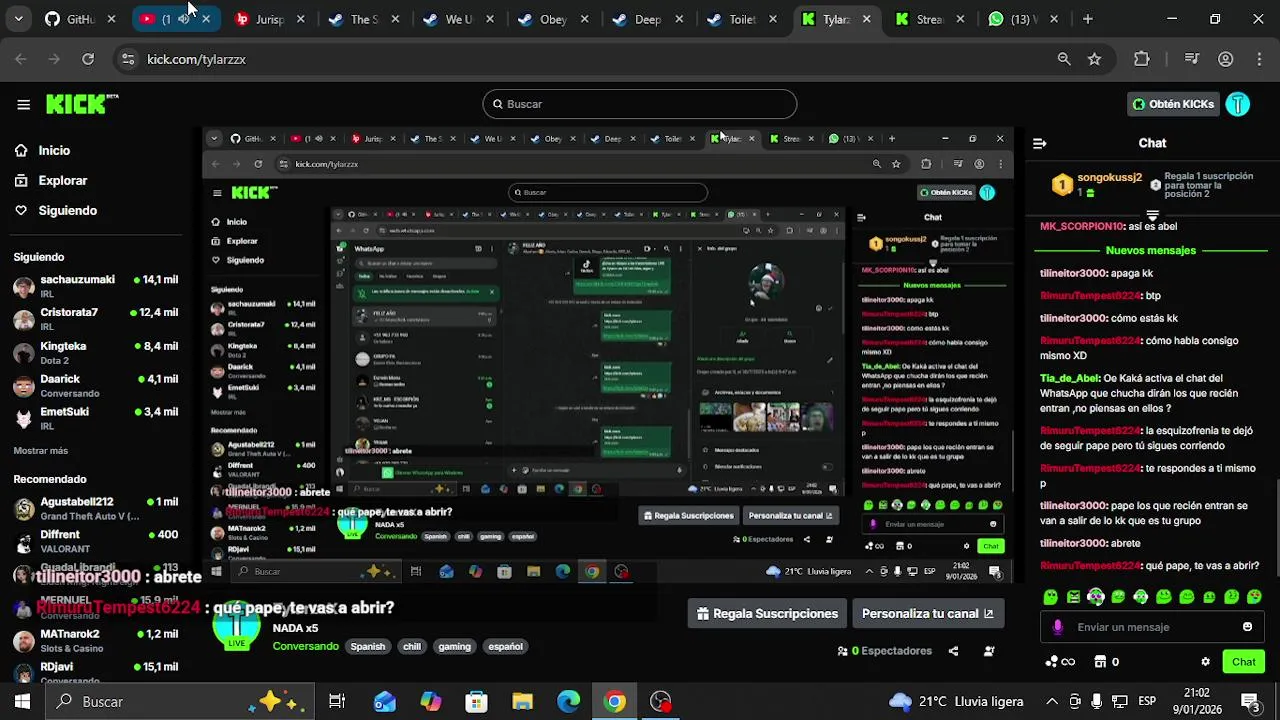Open the emote picker smiley
This screenshot has height=720, width=1280.
[1247, 627]
